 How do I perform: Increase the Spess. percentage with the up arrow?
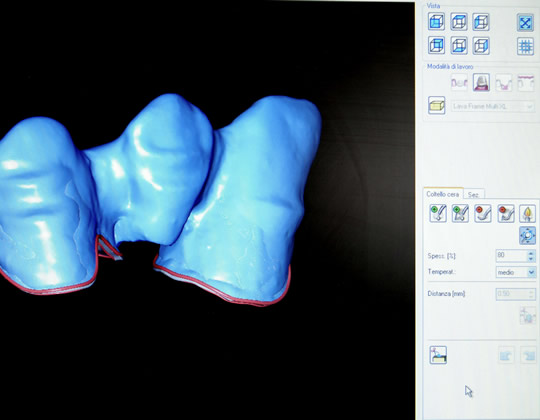[x=531, y=253]
